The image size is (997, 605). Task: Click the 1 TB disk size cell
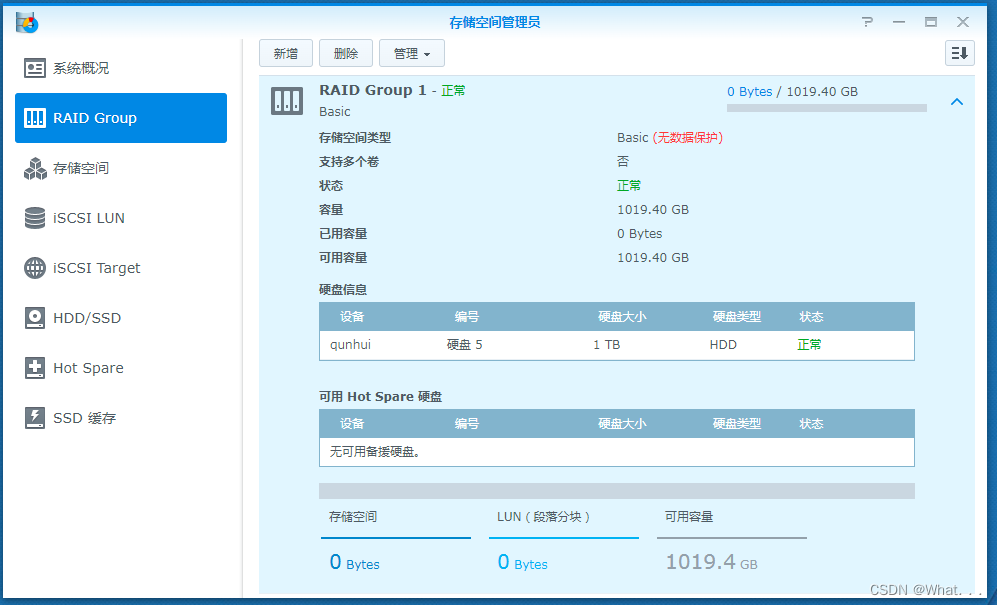607,345
